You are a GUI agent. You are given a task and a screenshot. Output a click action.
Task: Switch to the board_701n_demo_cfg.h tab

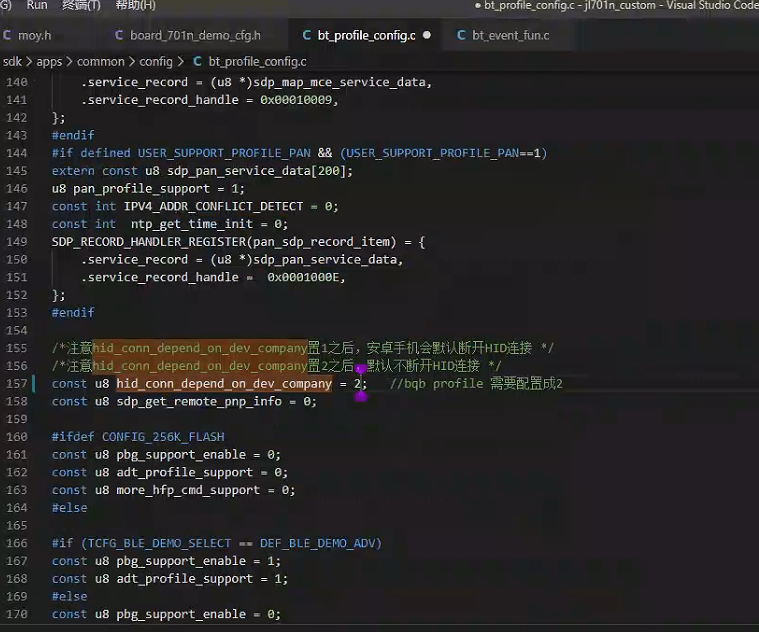(x=195, y=35)
